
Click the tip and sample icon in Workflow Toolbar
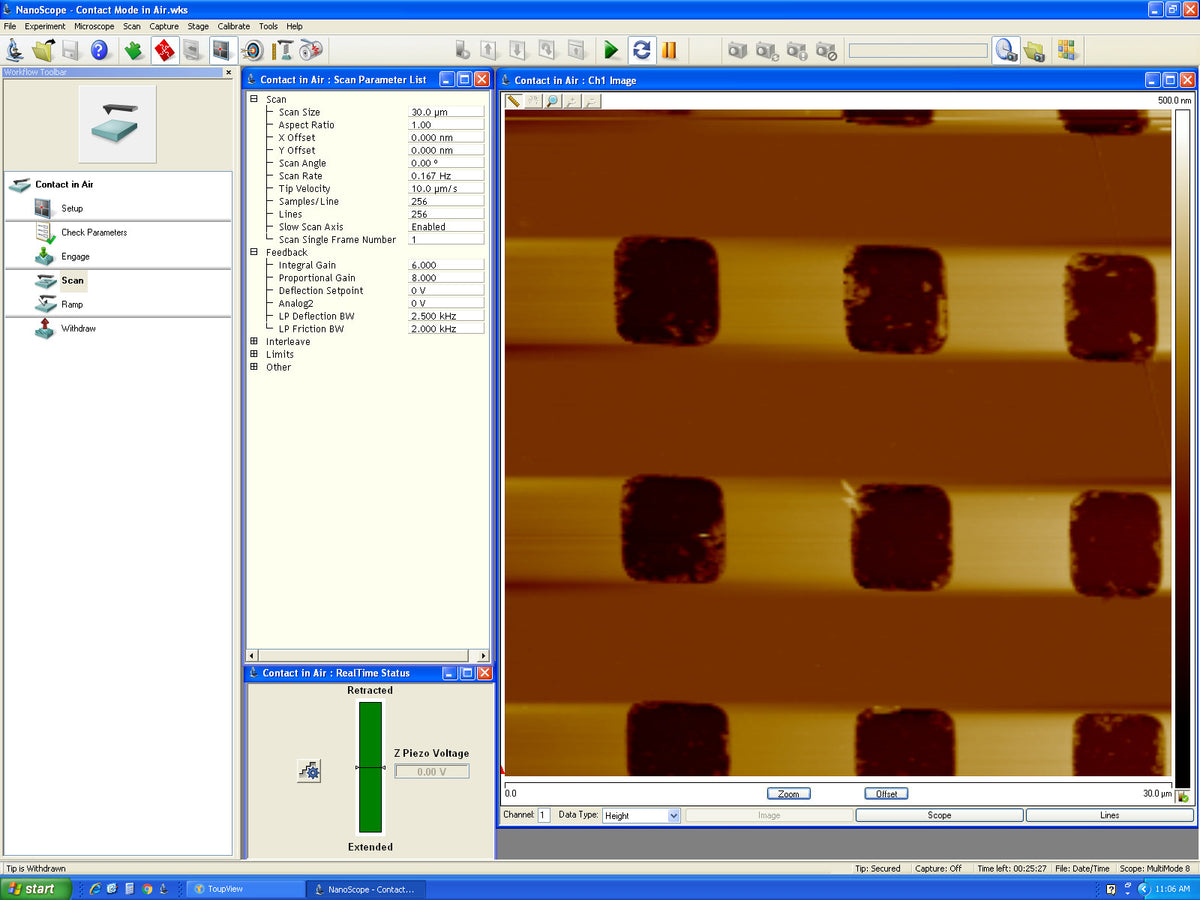118,124
